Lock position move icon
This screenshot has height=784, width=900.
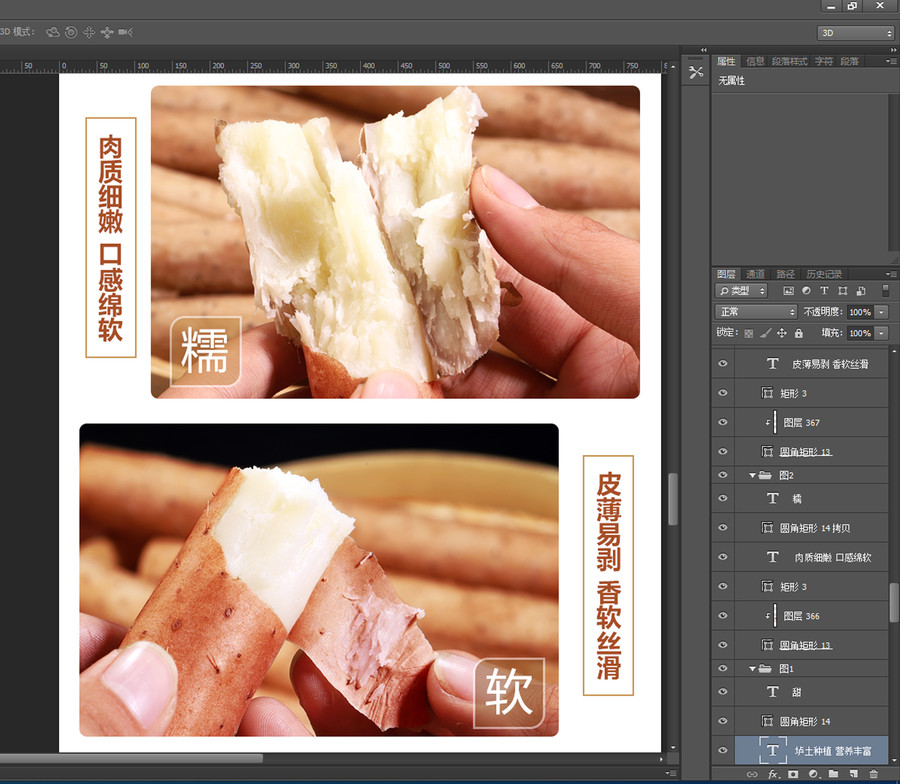[x=782, y=333]
